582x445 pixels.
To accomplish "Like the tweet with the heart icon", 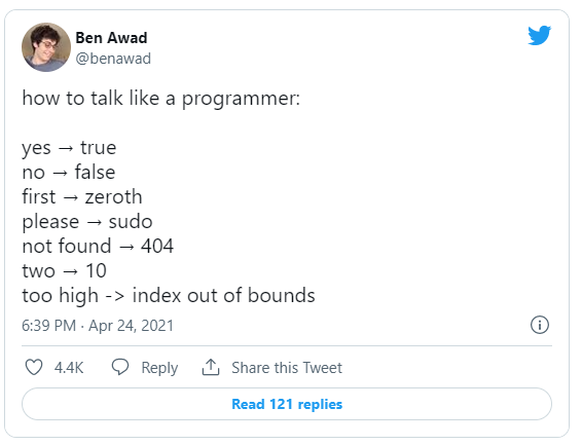I will point(34,367).
